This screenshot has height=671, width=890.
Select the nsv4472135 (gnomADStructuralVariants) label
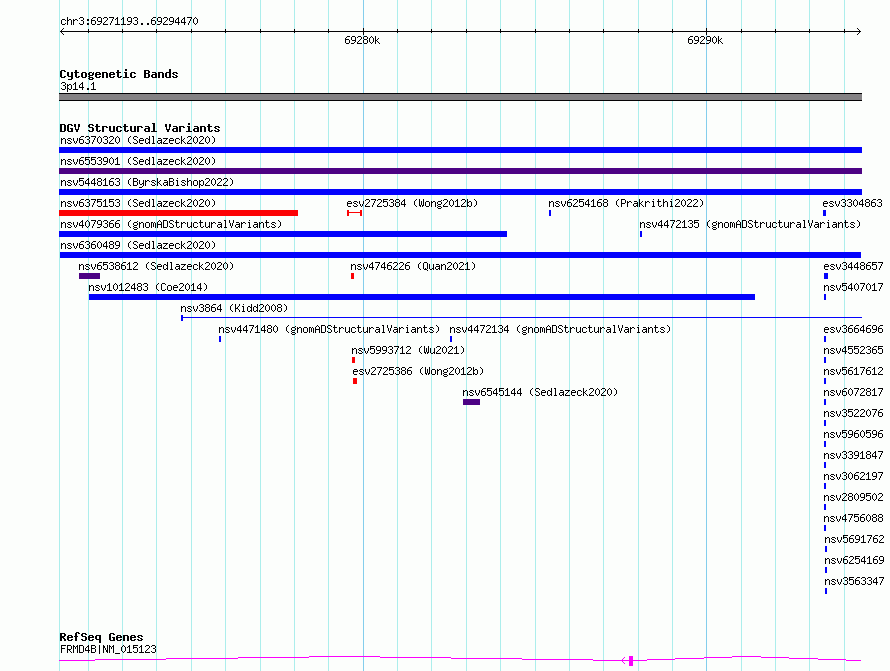point(750,224)
